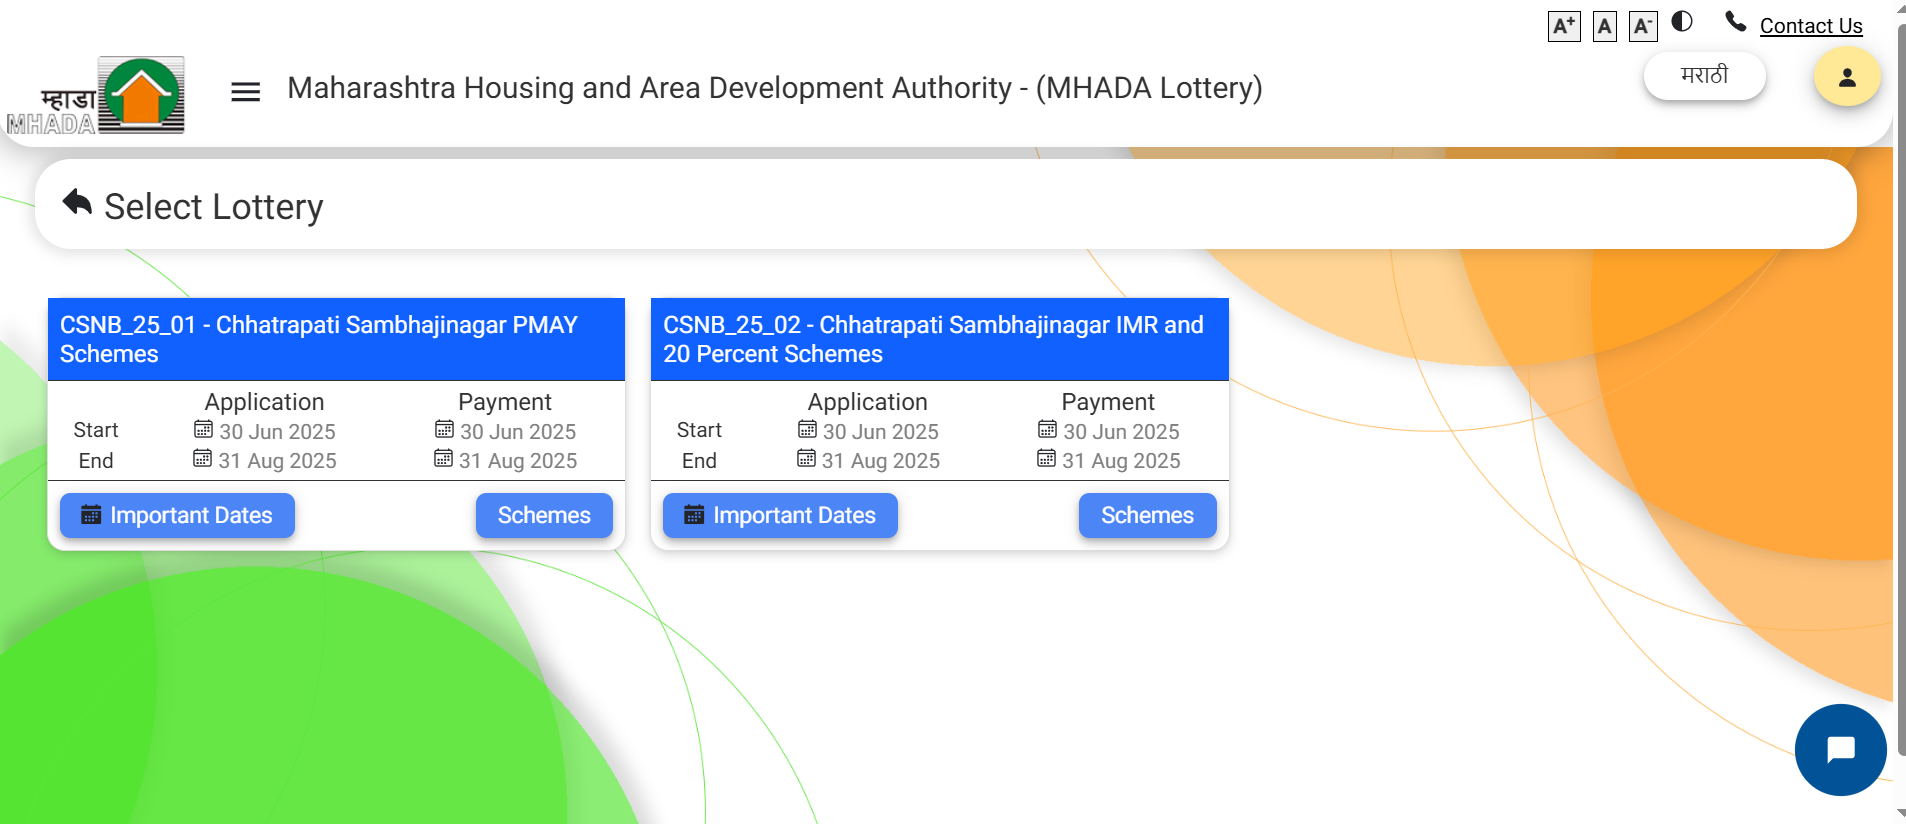Open Schemes for CSNB_25_01 PMAY lottery
The width and height of the screenshot is (1906, 824).
pyautogui.click(x=544, y=515)
